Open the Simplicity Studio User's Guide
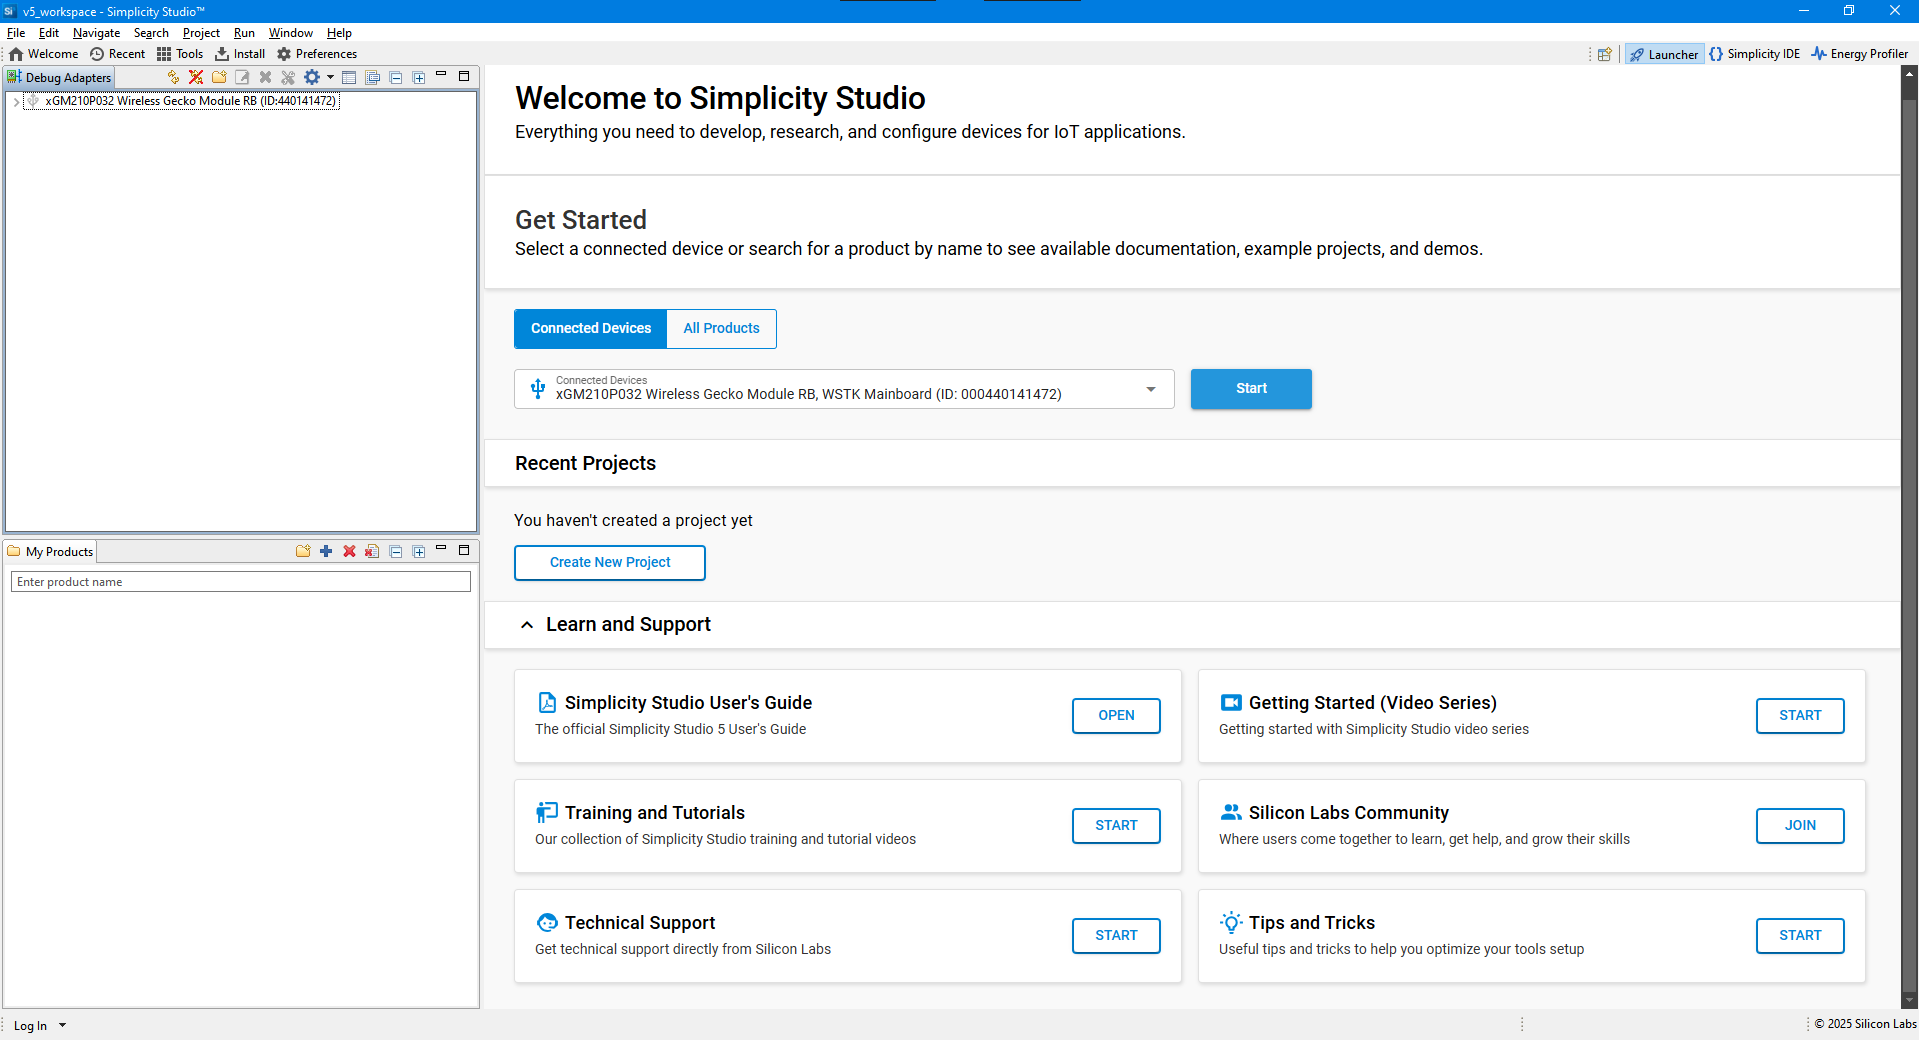Viewport: 1919px width, 1040px height. [1116, 716]
